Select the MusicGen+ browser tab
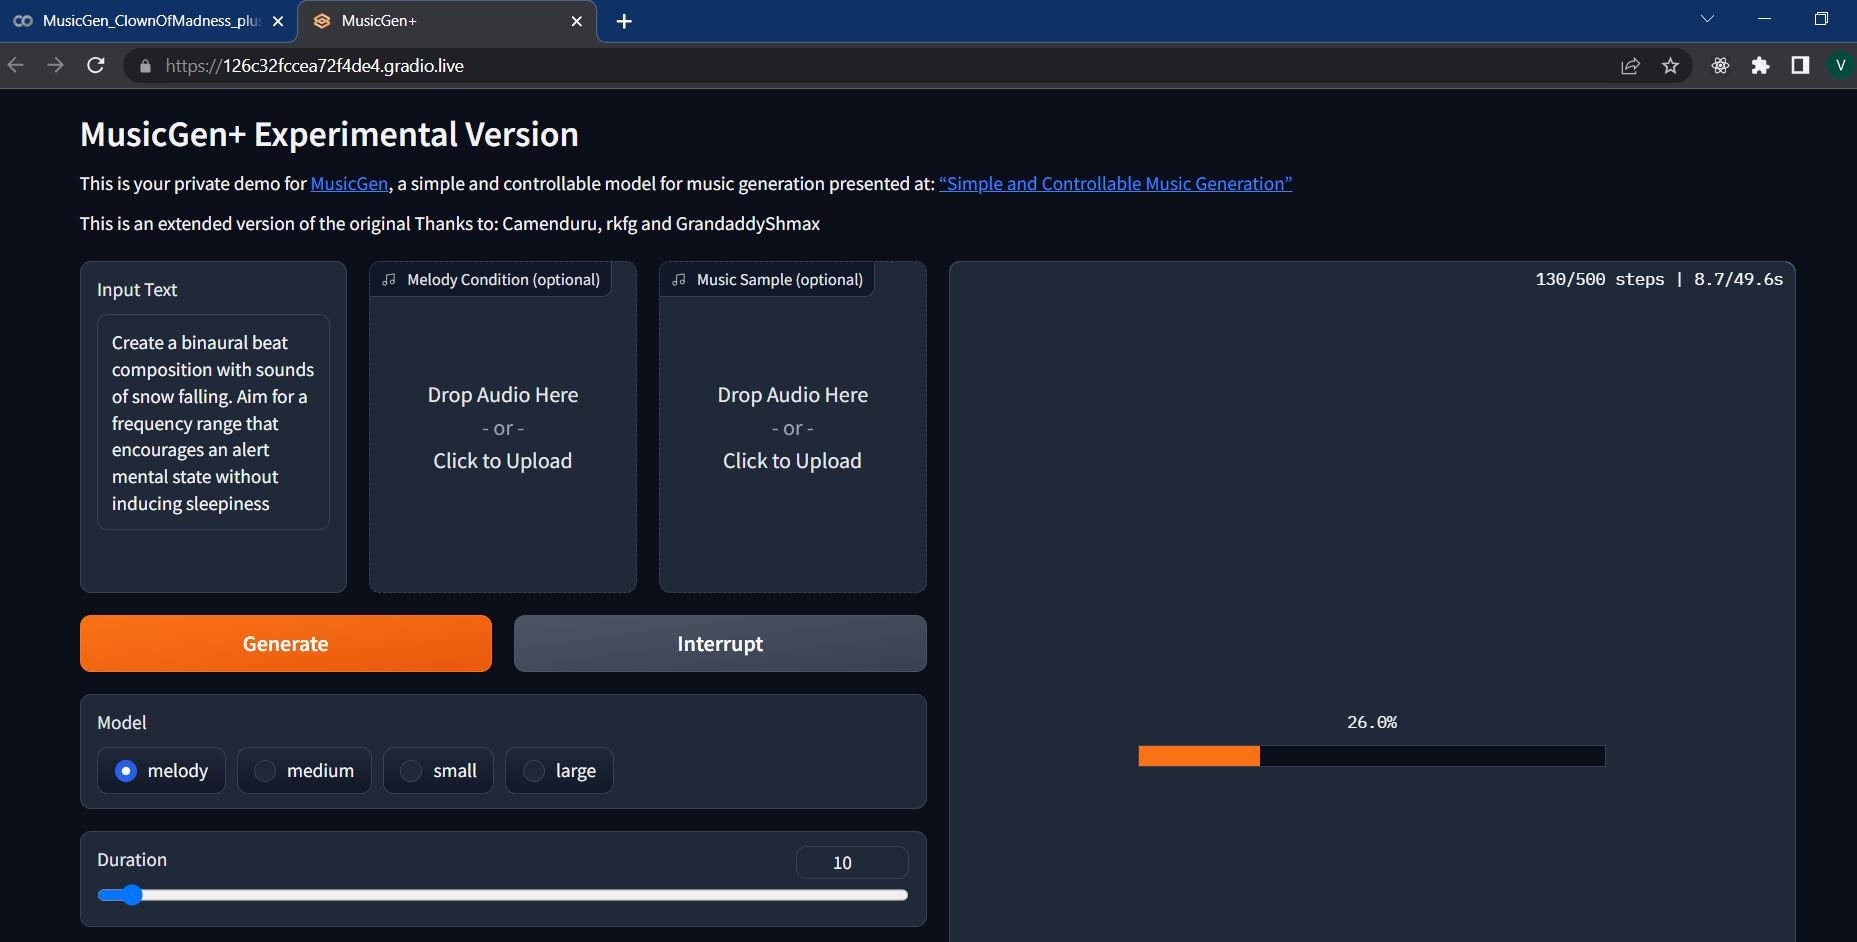 click(447, 21)
